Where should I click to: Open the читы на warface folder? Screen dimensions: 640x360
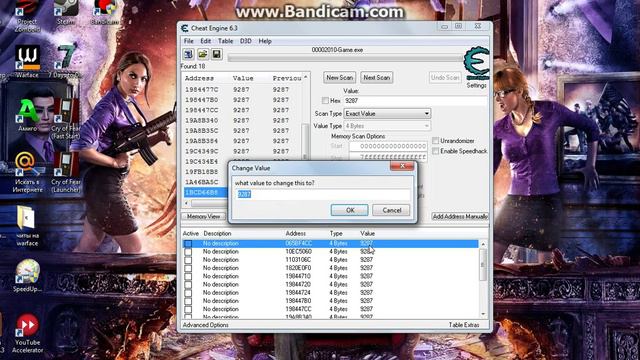pyautogui.click(x=27, y=227)
